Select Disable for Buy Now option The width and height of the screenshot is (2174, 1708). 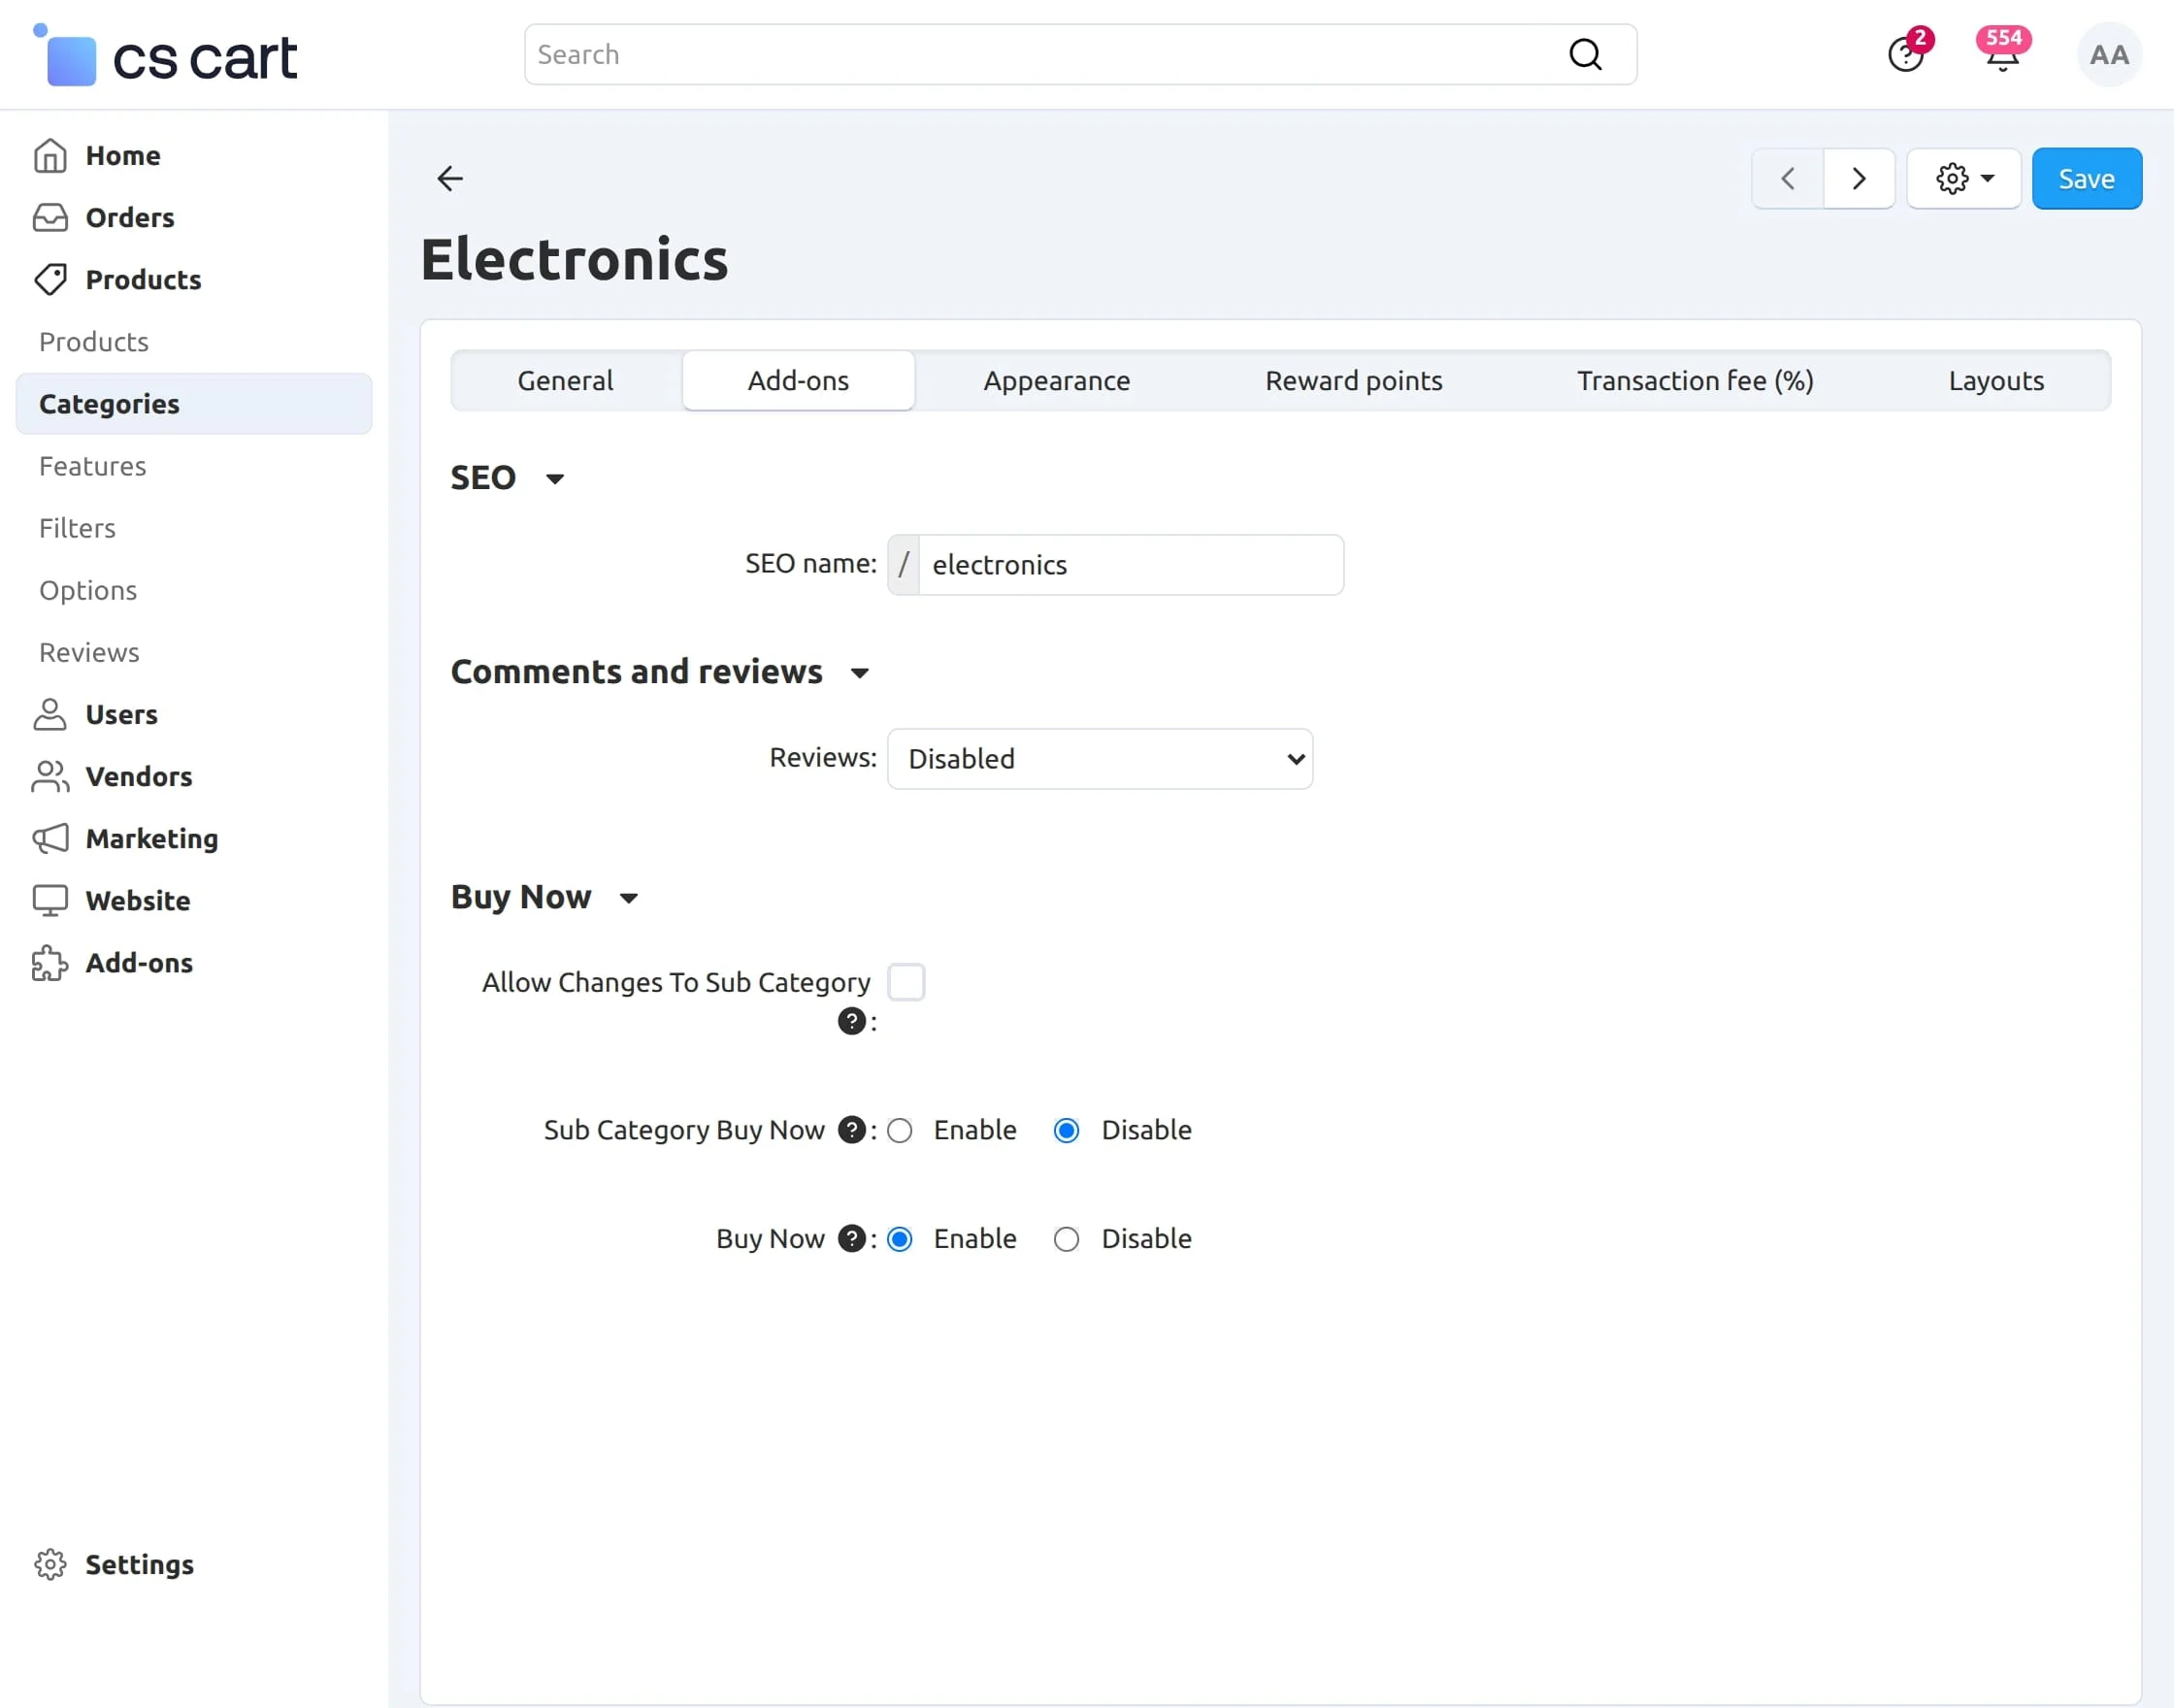(x=1066, y=1239)
